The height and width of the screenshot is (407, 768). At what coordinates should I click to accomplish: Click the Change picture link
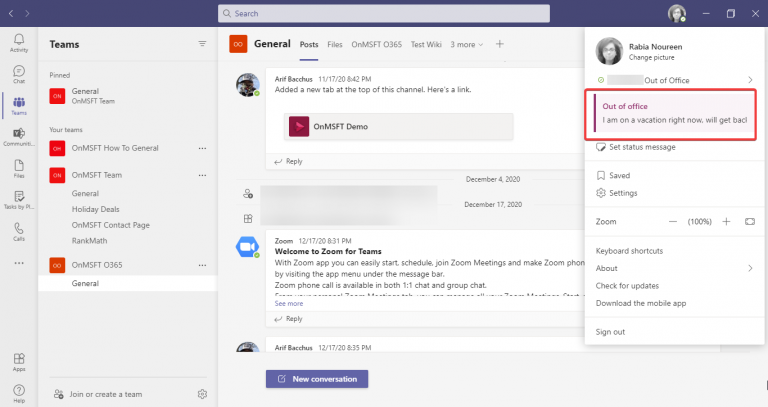point(651,57)
